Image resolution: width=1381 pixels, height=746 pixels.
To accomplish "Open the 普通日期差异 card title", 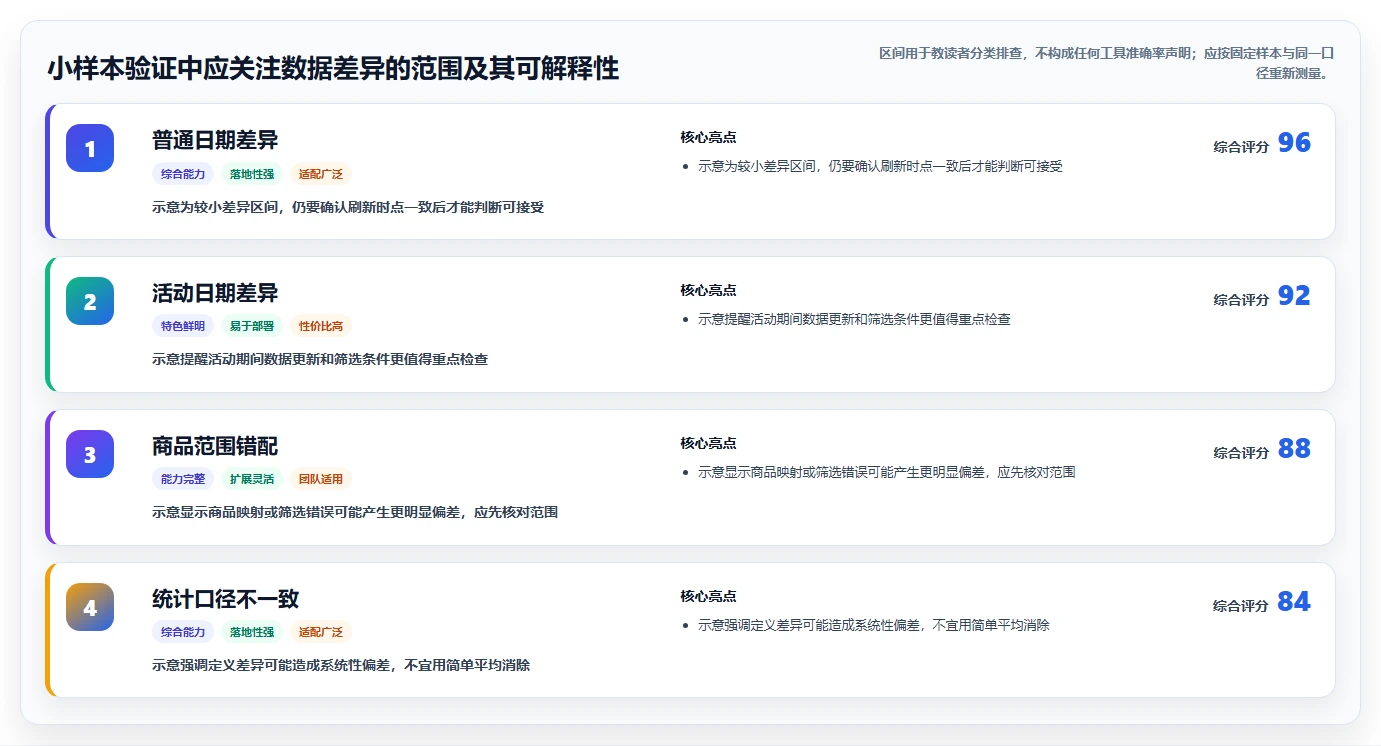I will pos(215,140).
